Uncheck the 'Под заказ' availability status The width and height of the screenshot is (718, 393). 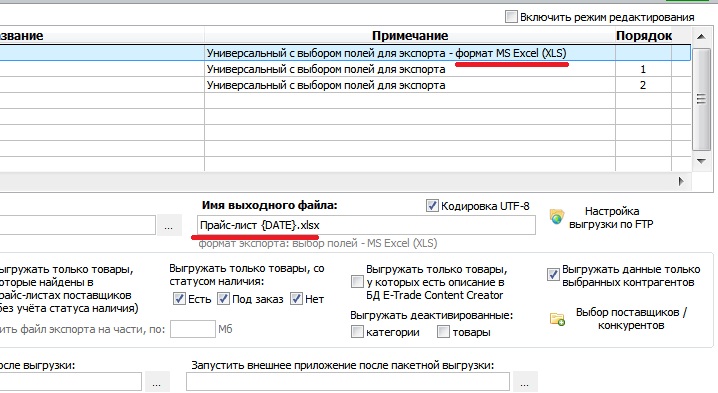tap(223, 299)
